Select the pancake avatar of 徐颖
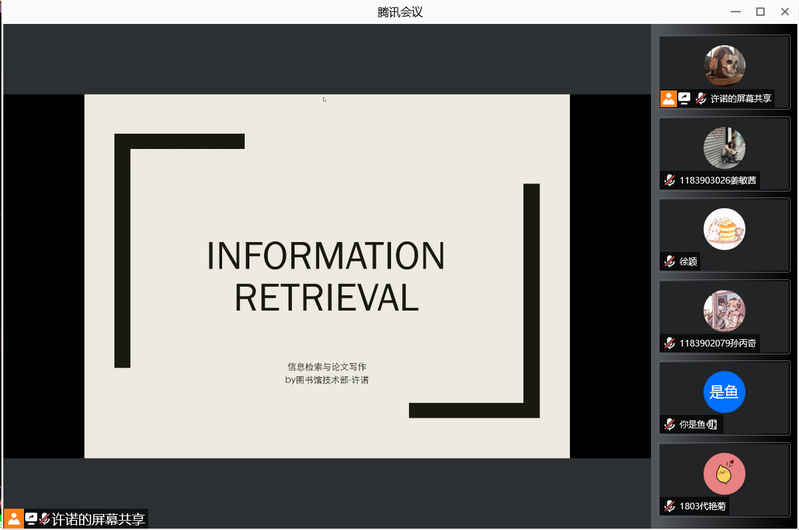This screenshot has width=799, height=530. 724,229
